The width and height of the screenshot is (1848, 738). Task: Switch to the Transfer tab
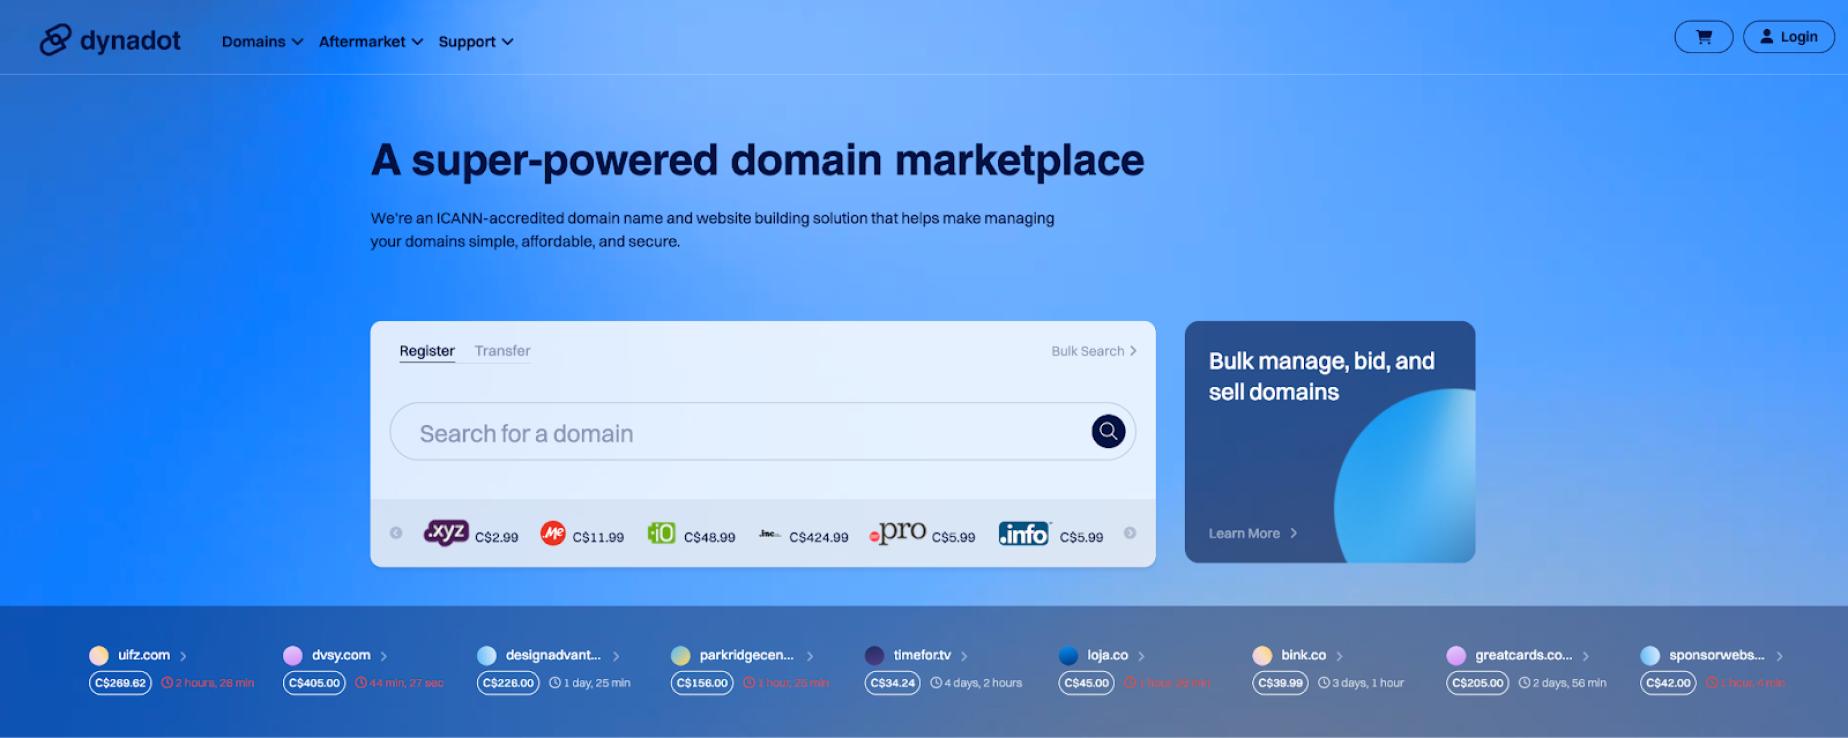point(502,351)
